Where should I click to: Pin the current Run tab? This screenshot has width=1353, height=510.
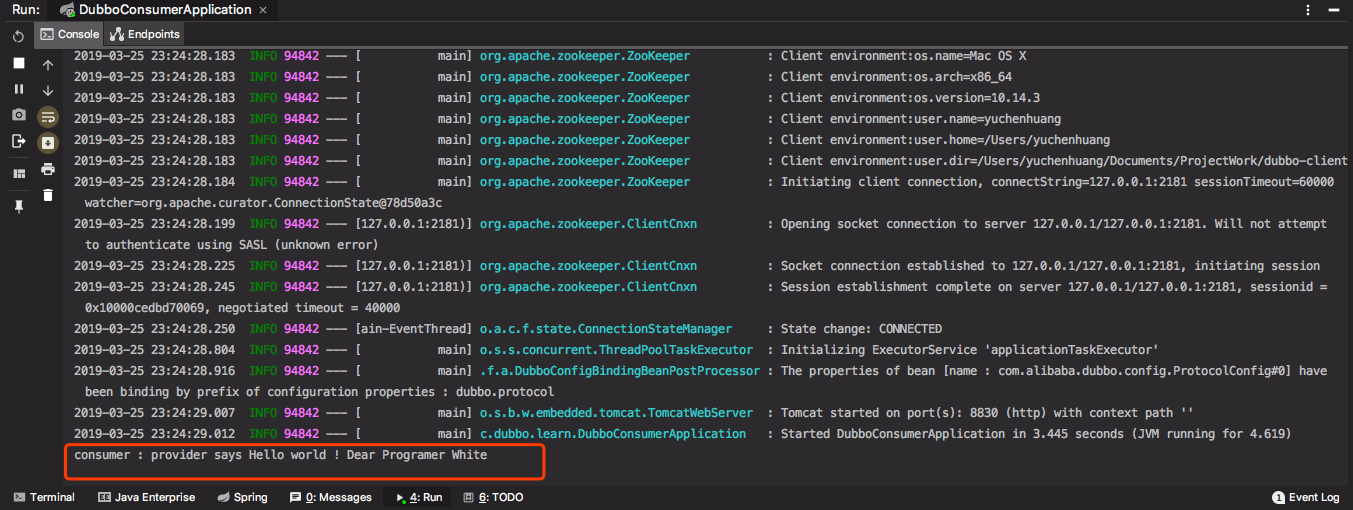(x=18, y=205)
